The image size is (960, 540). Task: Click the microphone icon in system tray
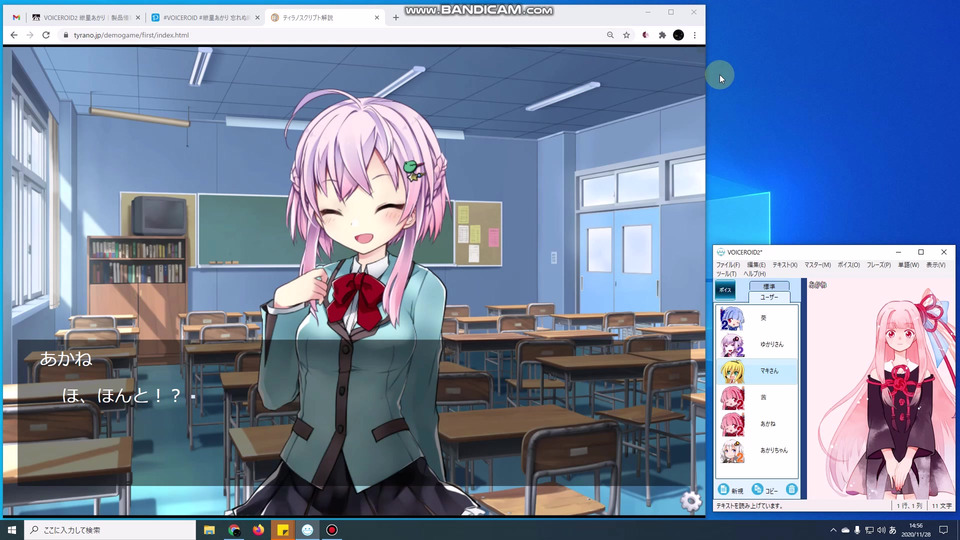pyautogui.click(x=857, y=530)
